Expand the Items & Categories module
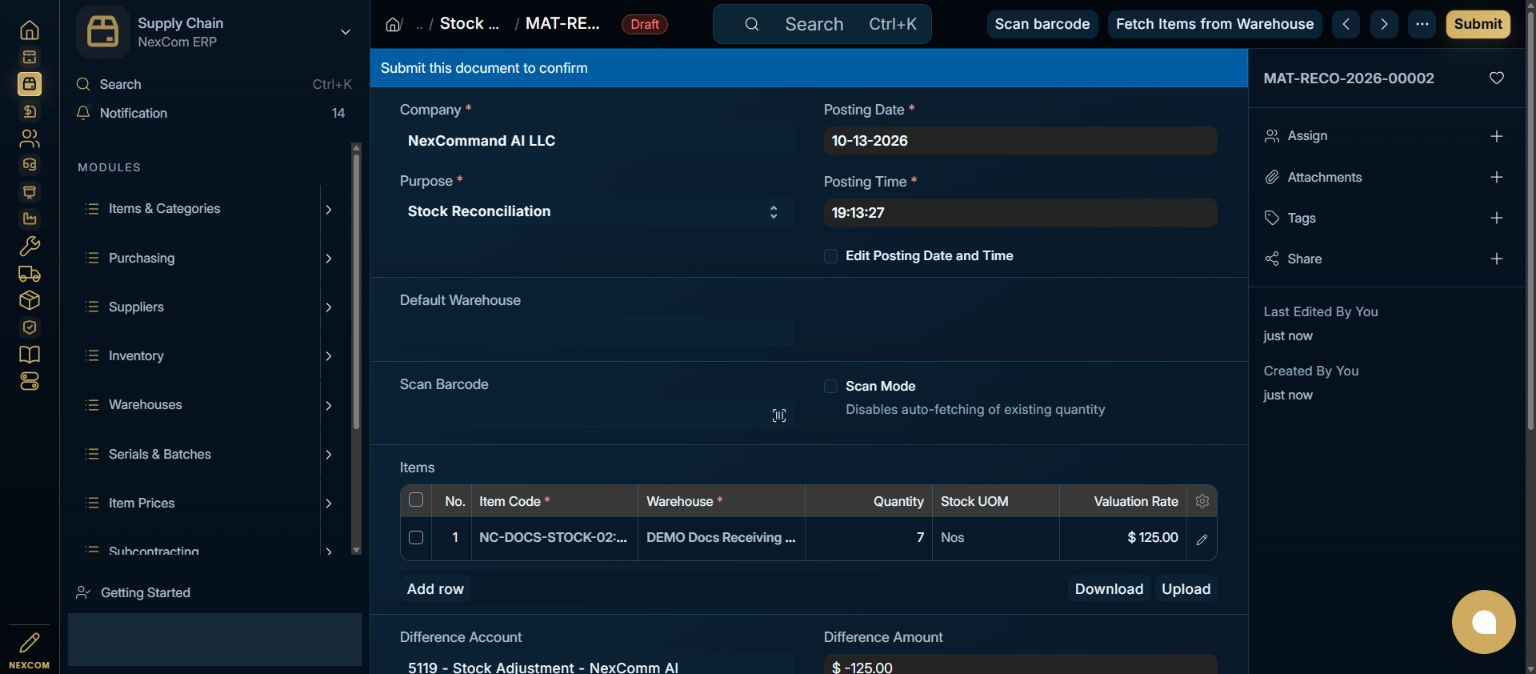 (328, 209)
